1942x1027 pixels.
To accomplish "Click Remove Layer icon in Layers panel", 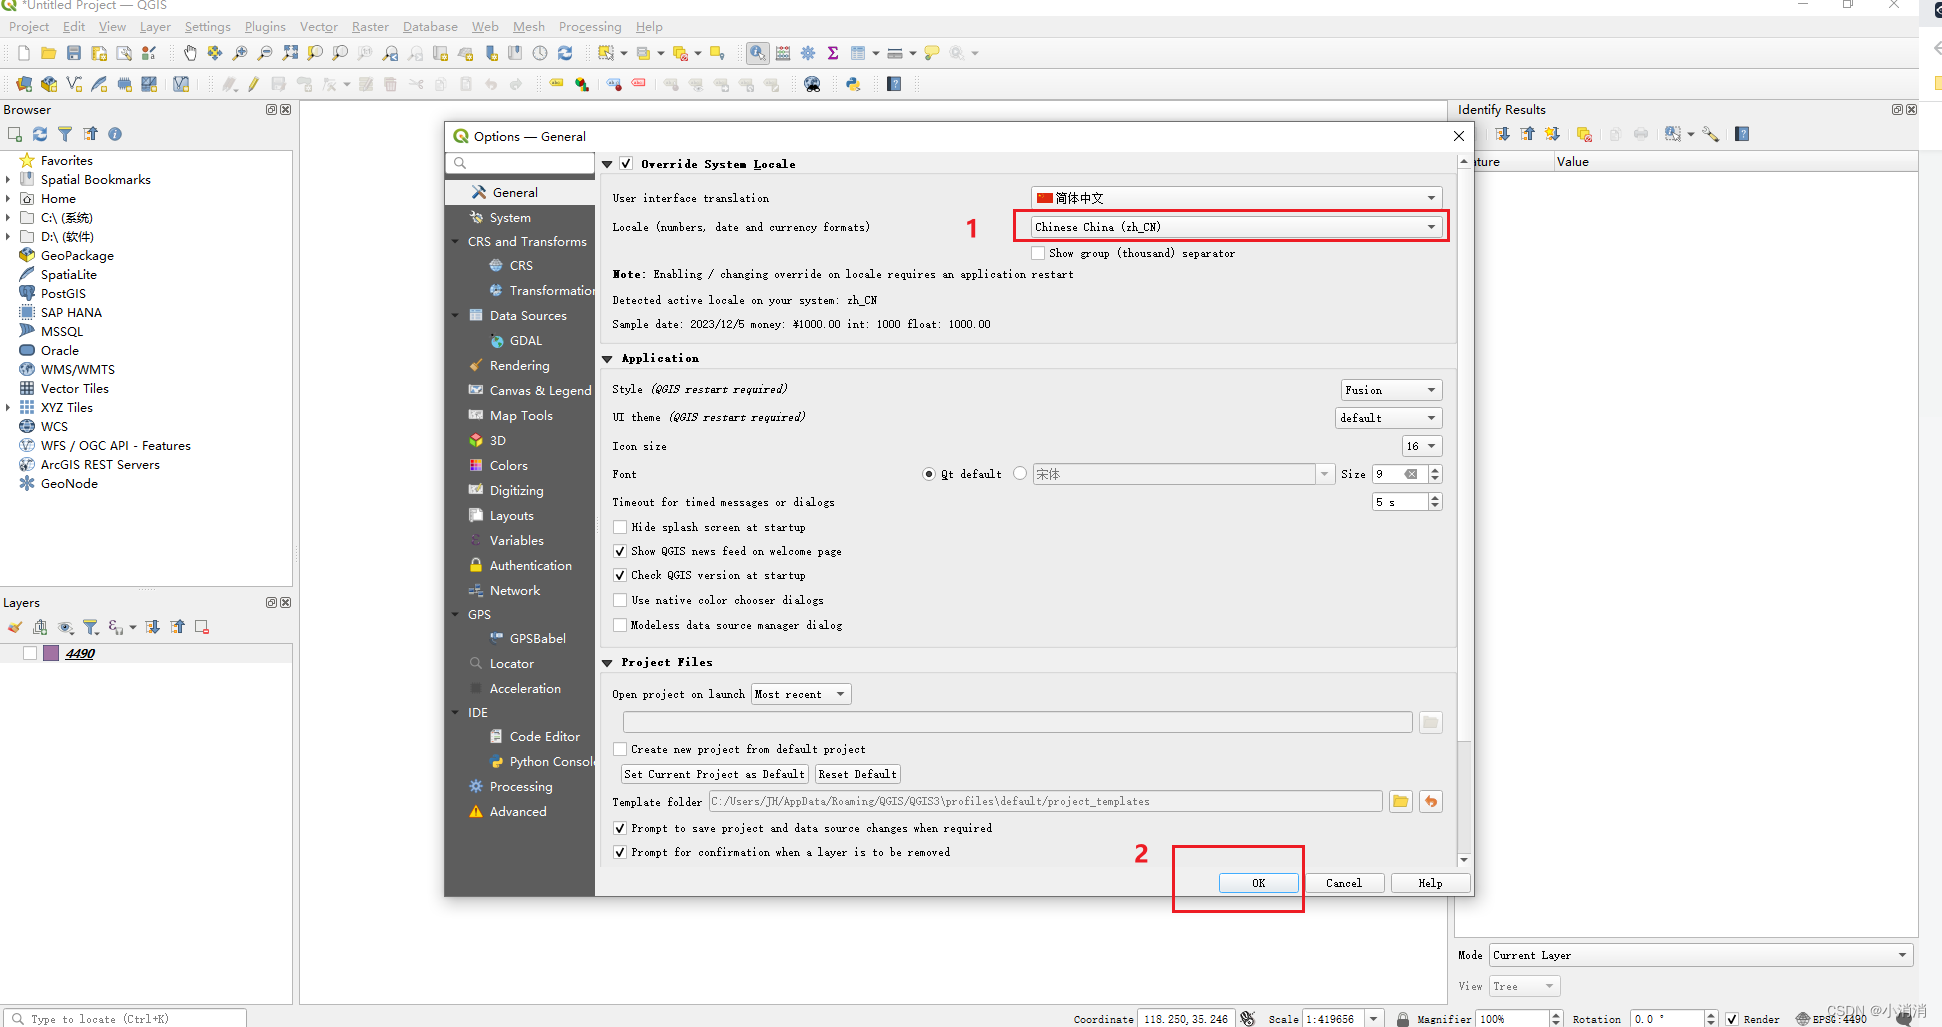I will 202,628.
